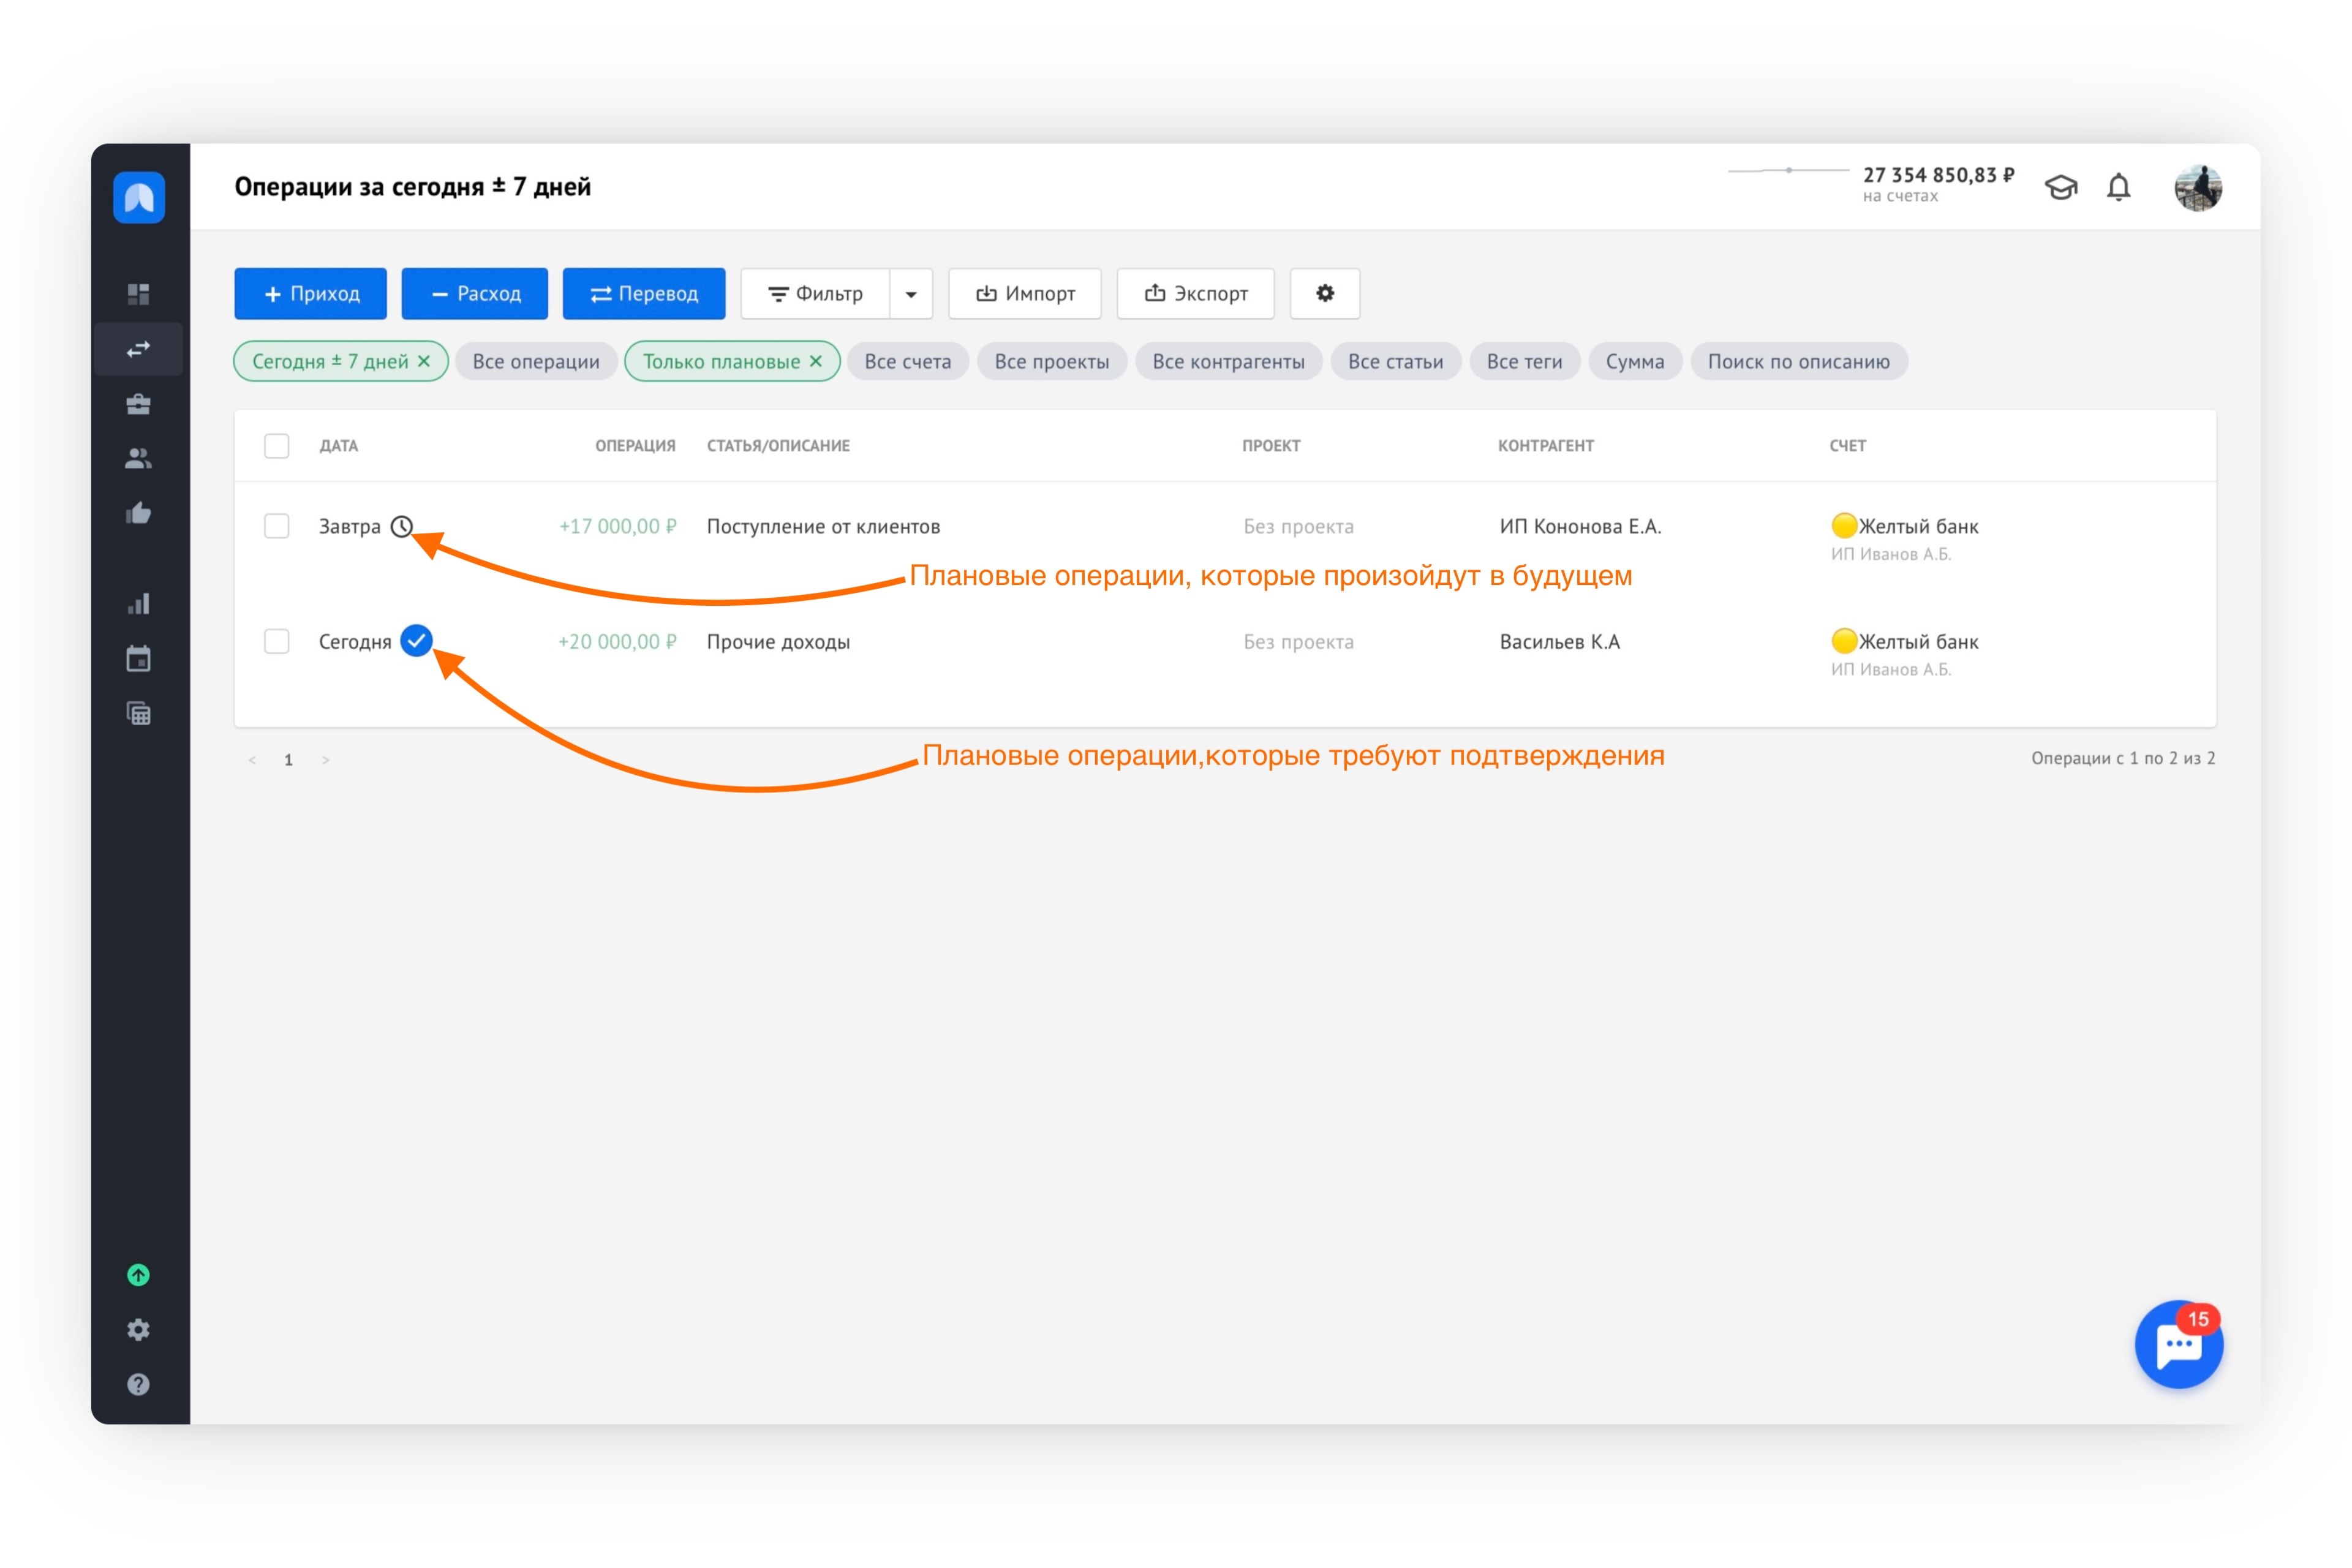2352x1568 pixels.
Task: Click the Экспорт button
Action: click(1196, 294)
